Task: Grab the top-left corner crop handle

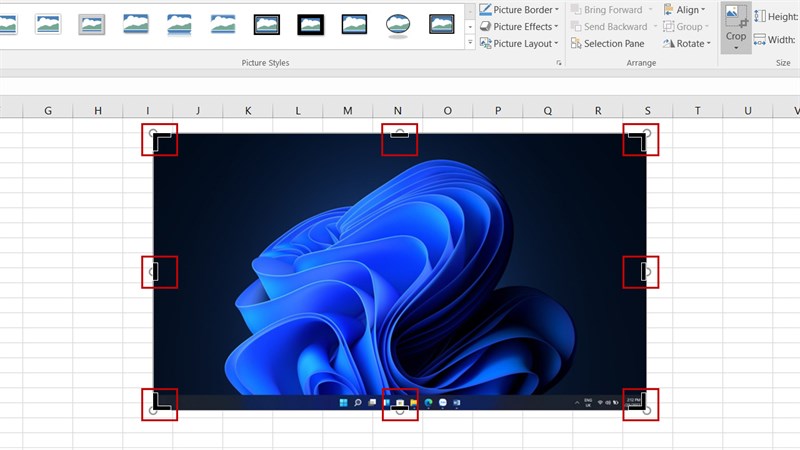Action: click(x=160, y=140)
